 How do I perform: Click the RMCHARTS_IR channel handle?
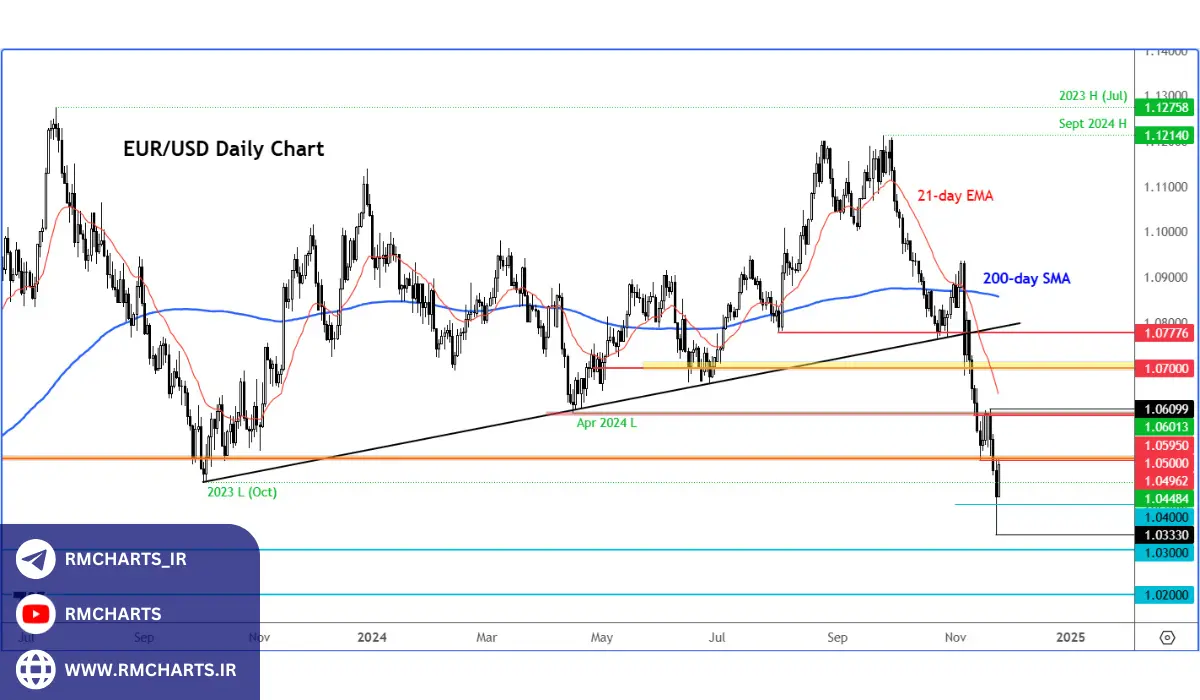(x=125, y=560)
